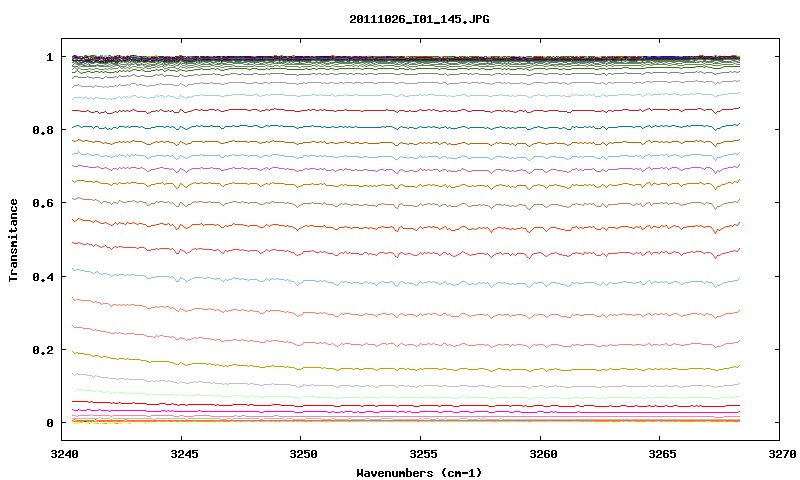Click the x-axis tick label 3260
Viewport: 800px width, 480px height.
pyautogui.click(x=543, y=454)
